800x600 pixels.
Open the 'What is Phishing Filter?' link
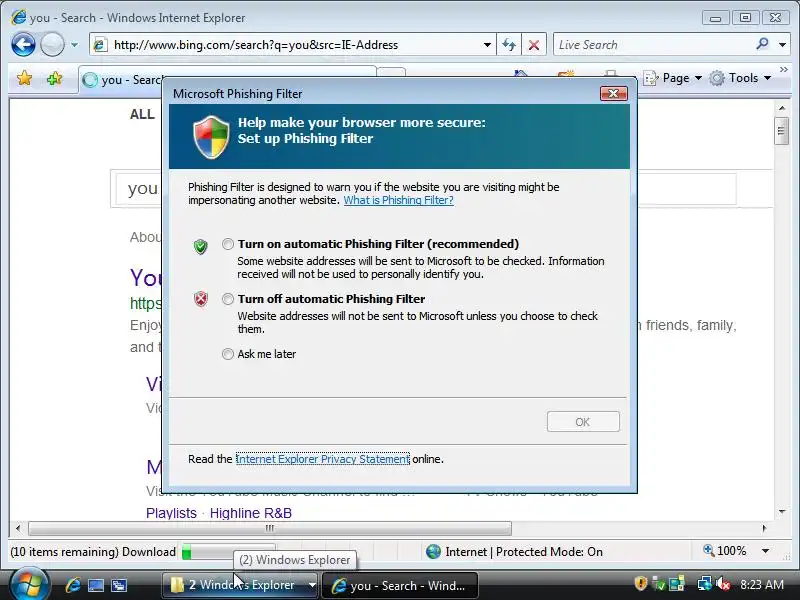(x=398, y=200)
